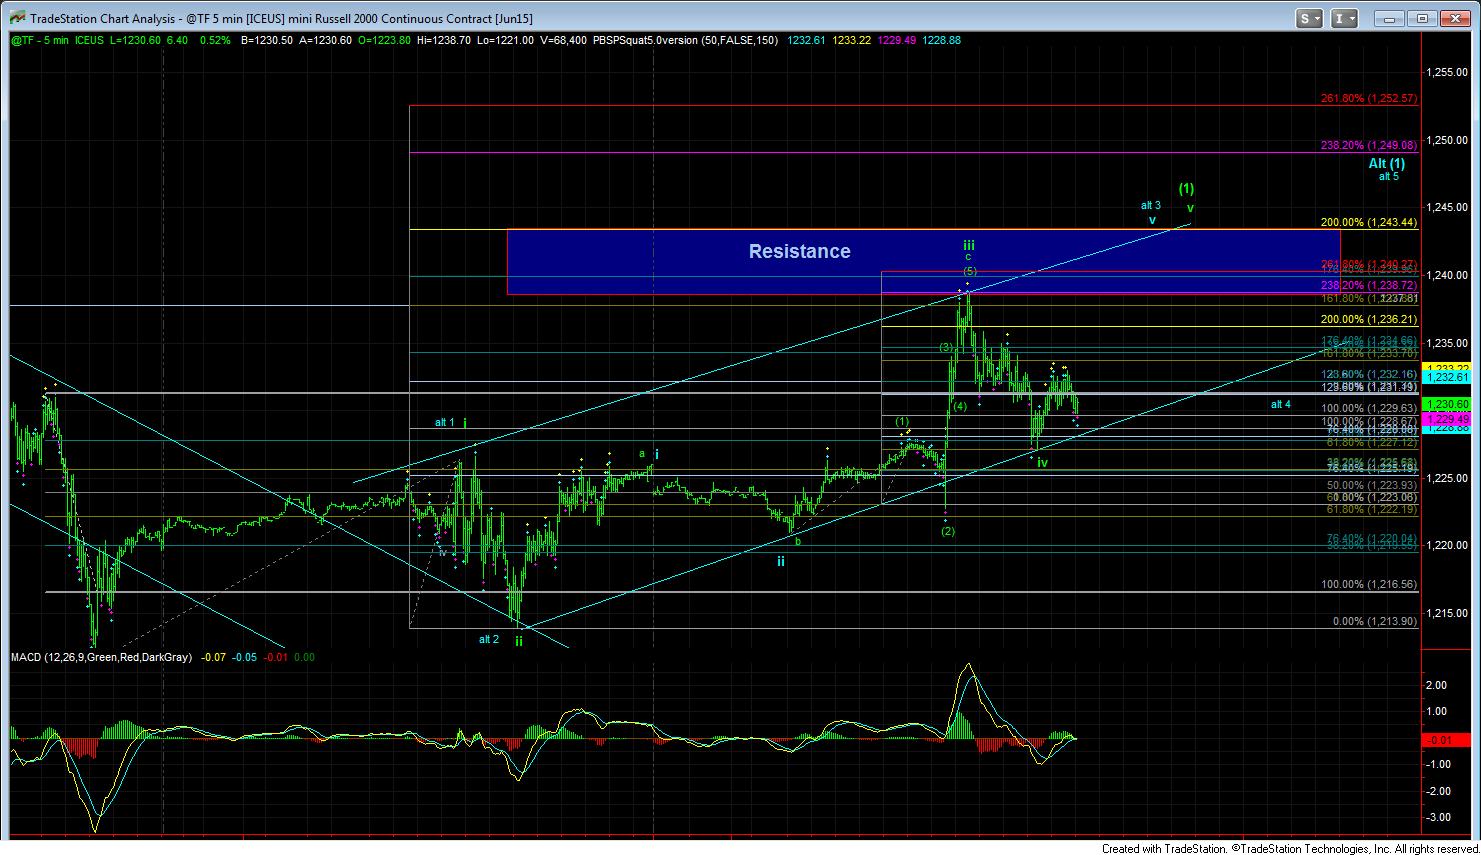Click the Alt (1) wave label

(x=1386, y=164)
